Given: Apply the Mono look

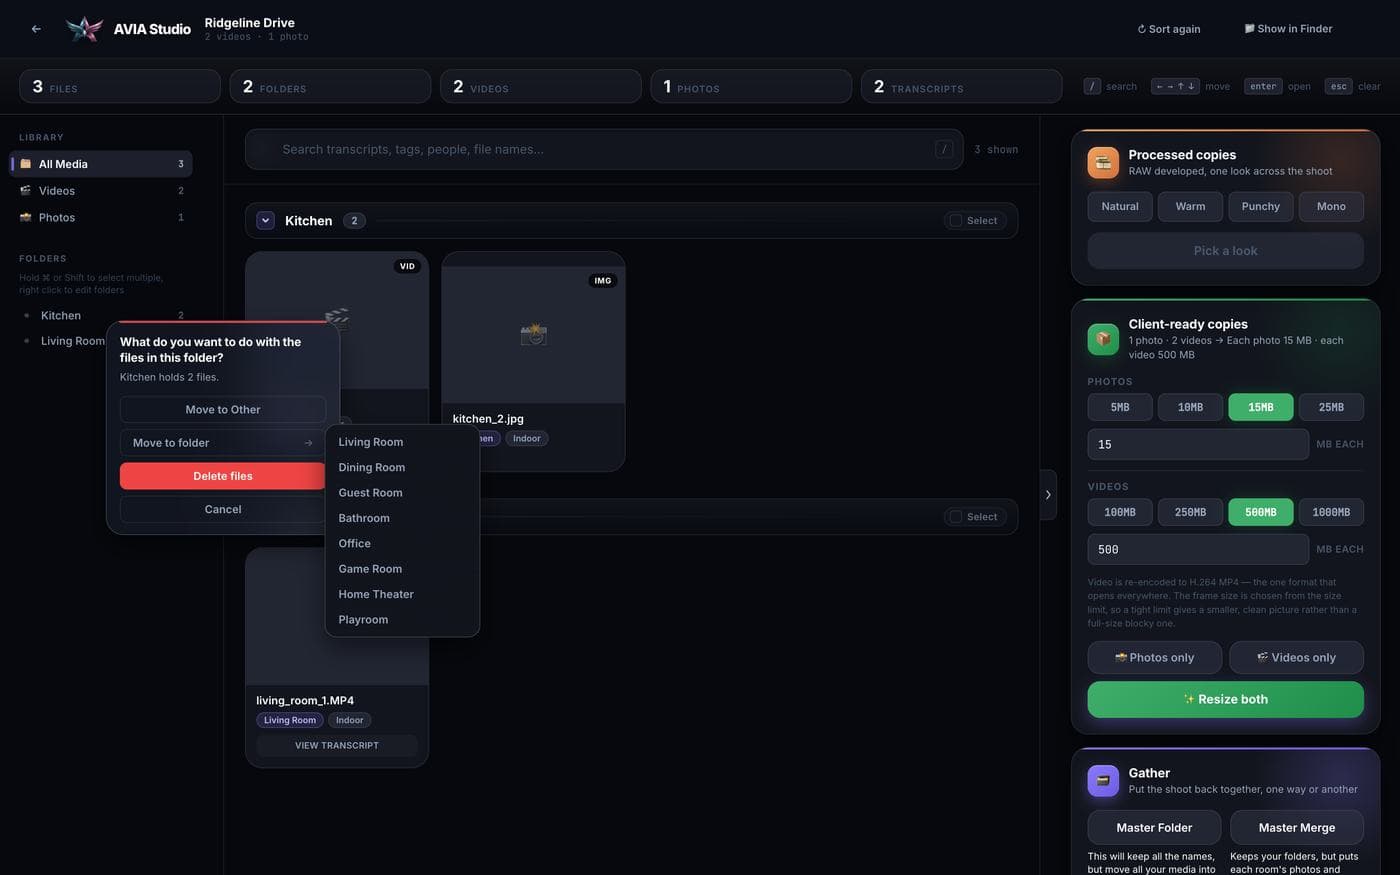Looking at the screenshot, I should tap(1331, 206).
